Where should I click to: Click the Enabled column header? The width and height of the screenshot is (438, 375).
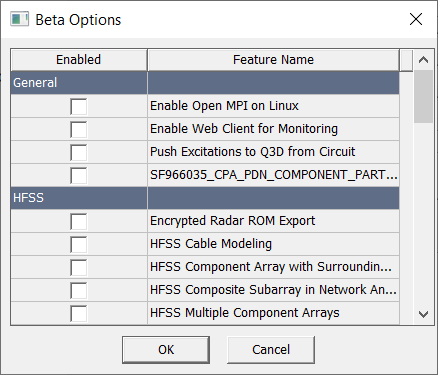[x=79, y=60]
